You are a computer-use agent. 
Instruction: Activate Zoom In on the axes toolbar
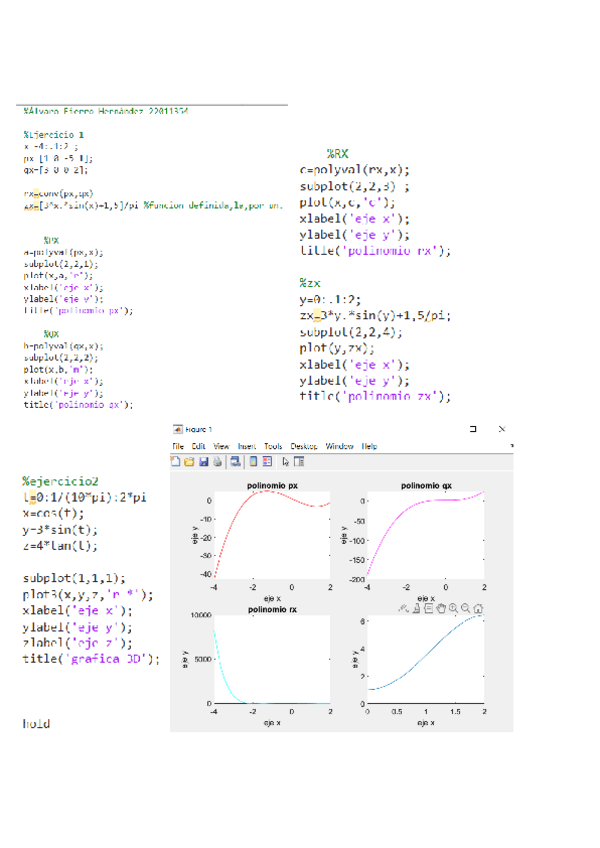click(x=454, y=607)
